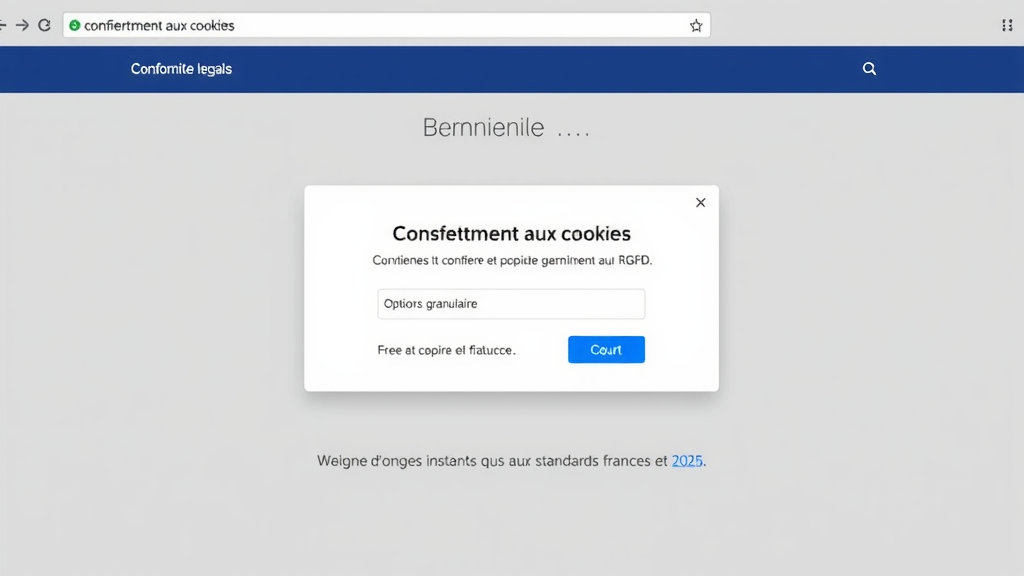Click the Free at copire el flatucce text
This screenshot has height=576, width=1024.
tap(446, 350)
